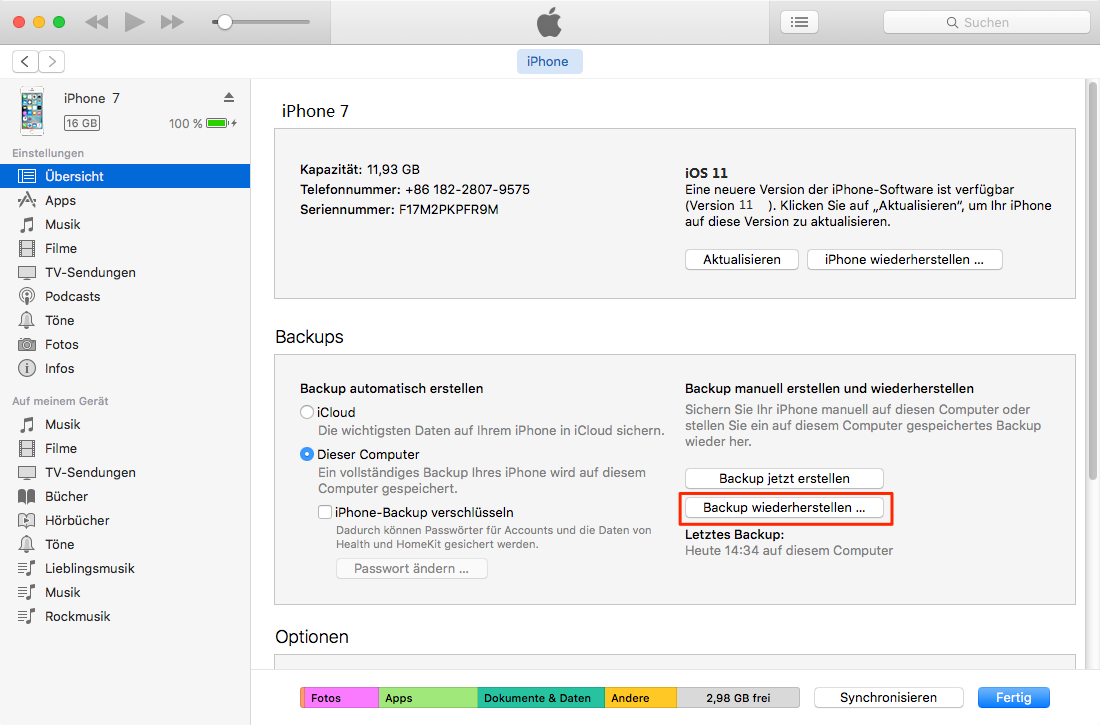Click the battery status icon
The image size is (1100, 725).
click(x=221, y=124)
